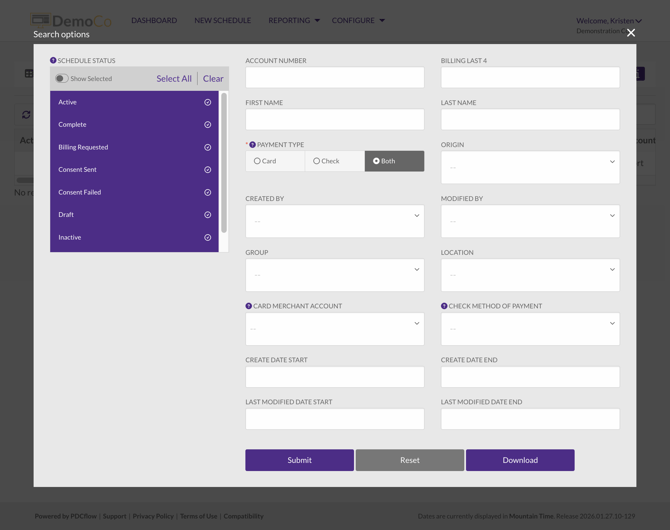Screen dimensions: 670x530
Task: Deselect the Consent Failed status
Action: coord(134,192)
